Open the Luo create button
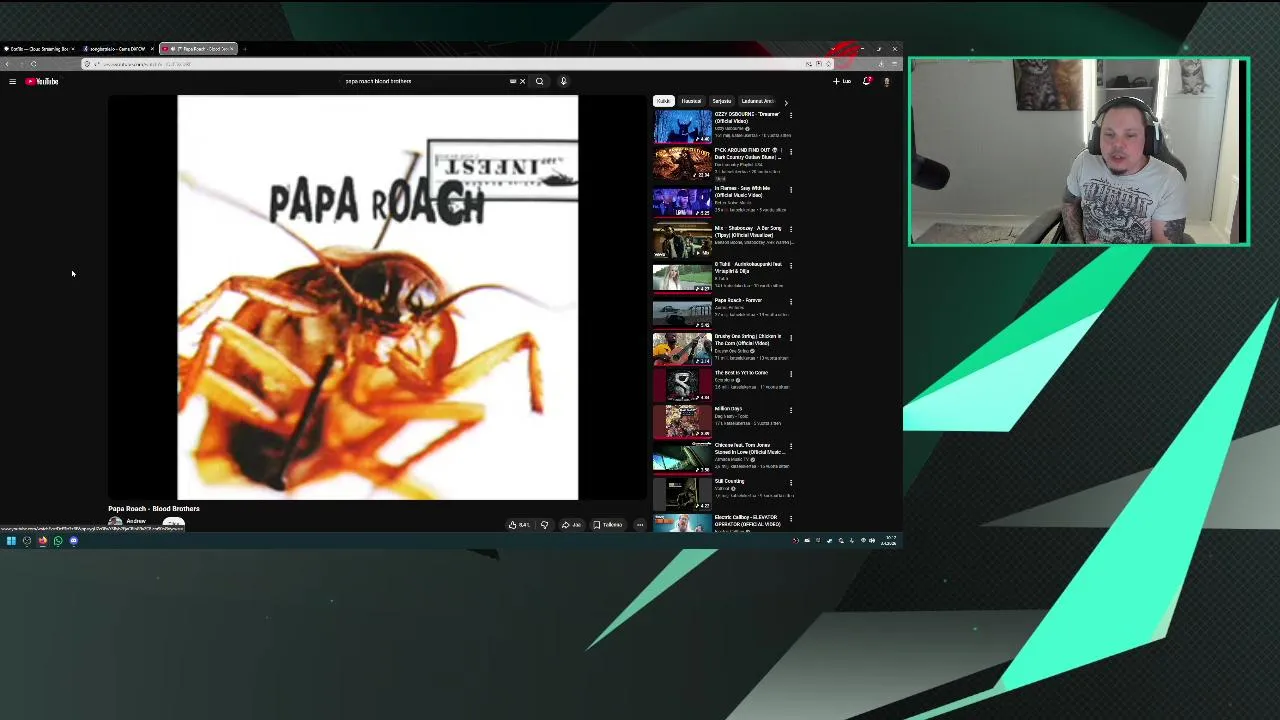The height and width of the screenshot is (720, 1280). point(842,81)
